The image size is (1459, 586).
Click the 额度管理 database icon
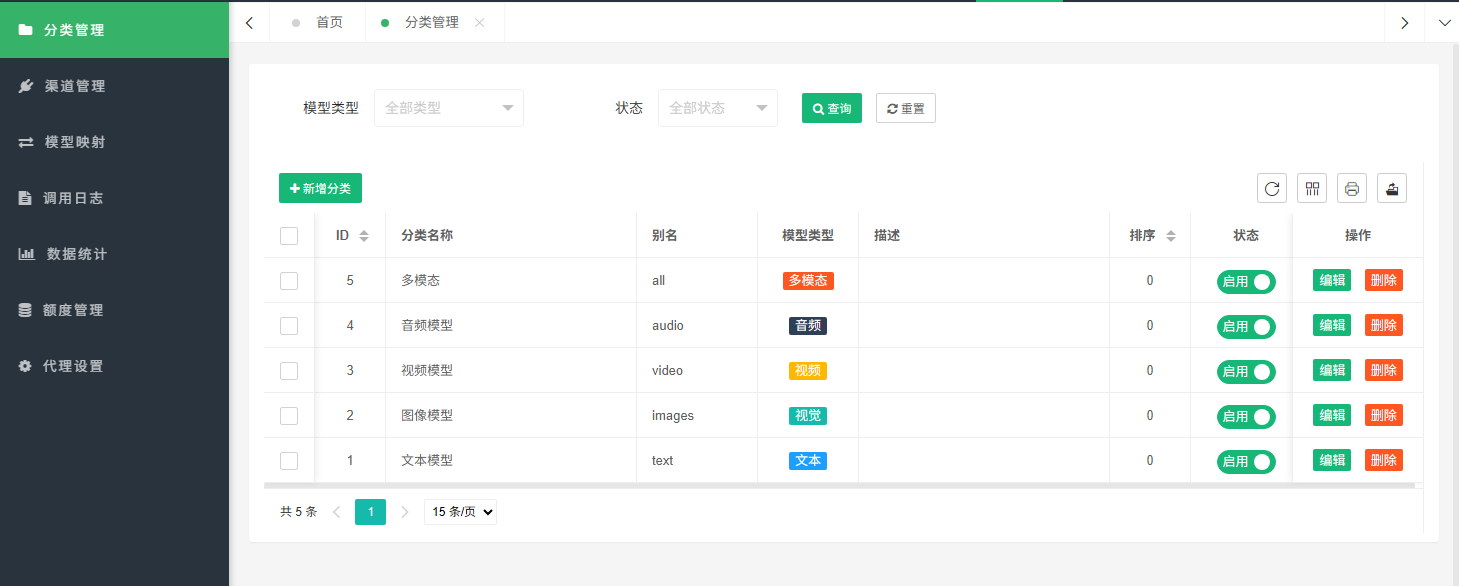(25, 310)
